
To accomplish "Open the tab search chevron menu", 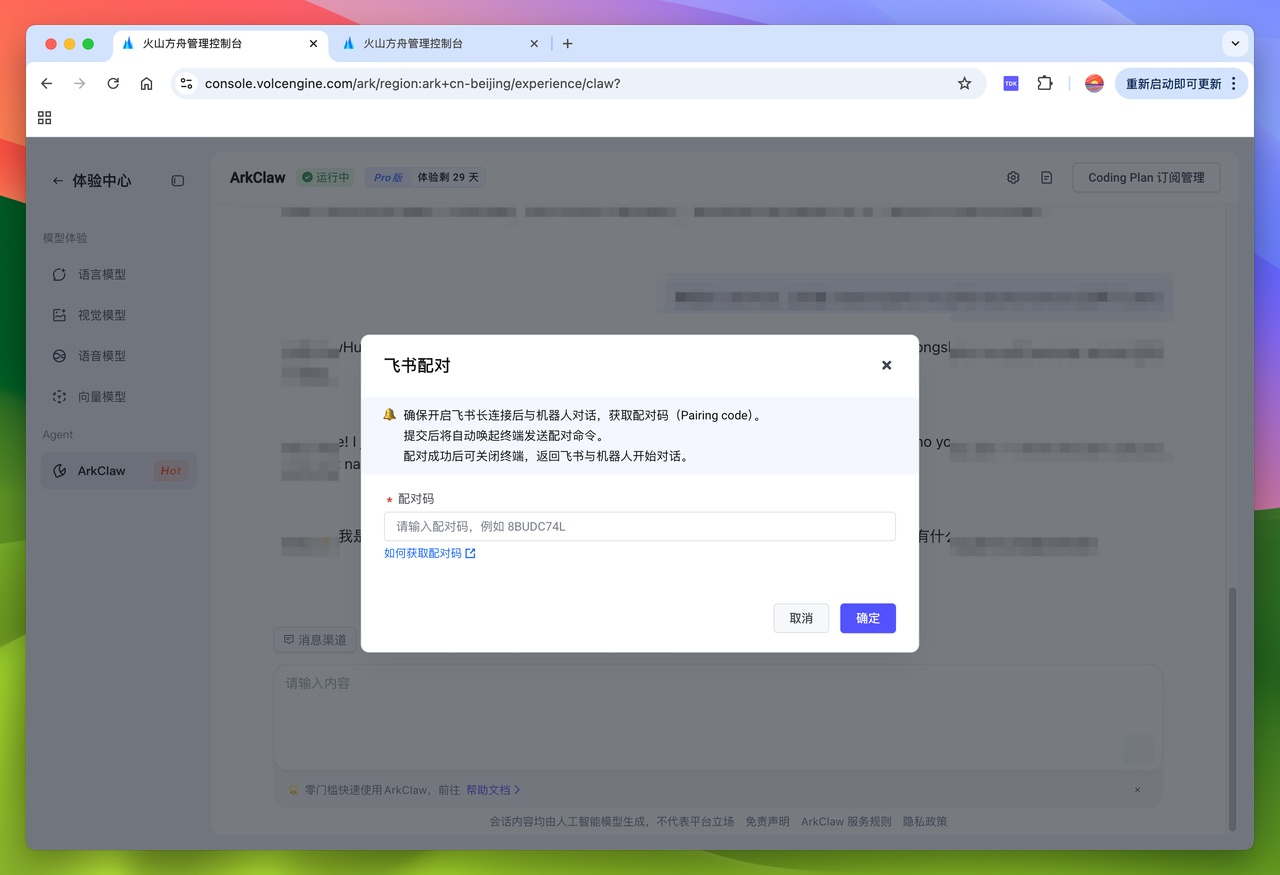I will [1235, 43].
